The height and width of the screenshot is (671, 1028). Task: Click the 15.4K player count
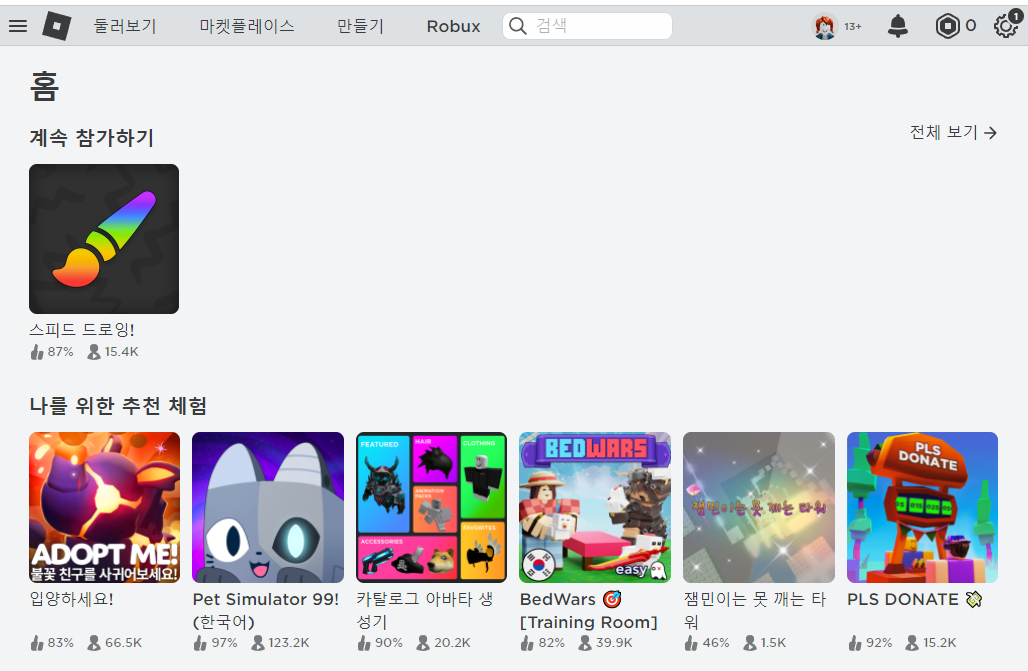coord(113,352)
